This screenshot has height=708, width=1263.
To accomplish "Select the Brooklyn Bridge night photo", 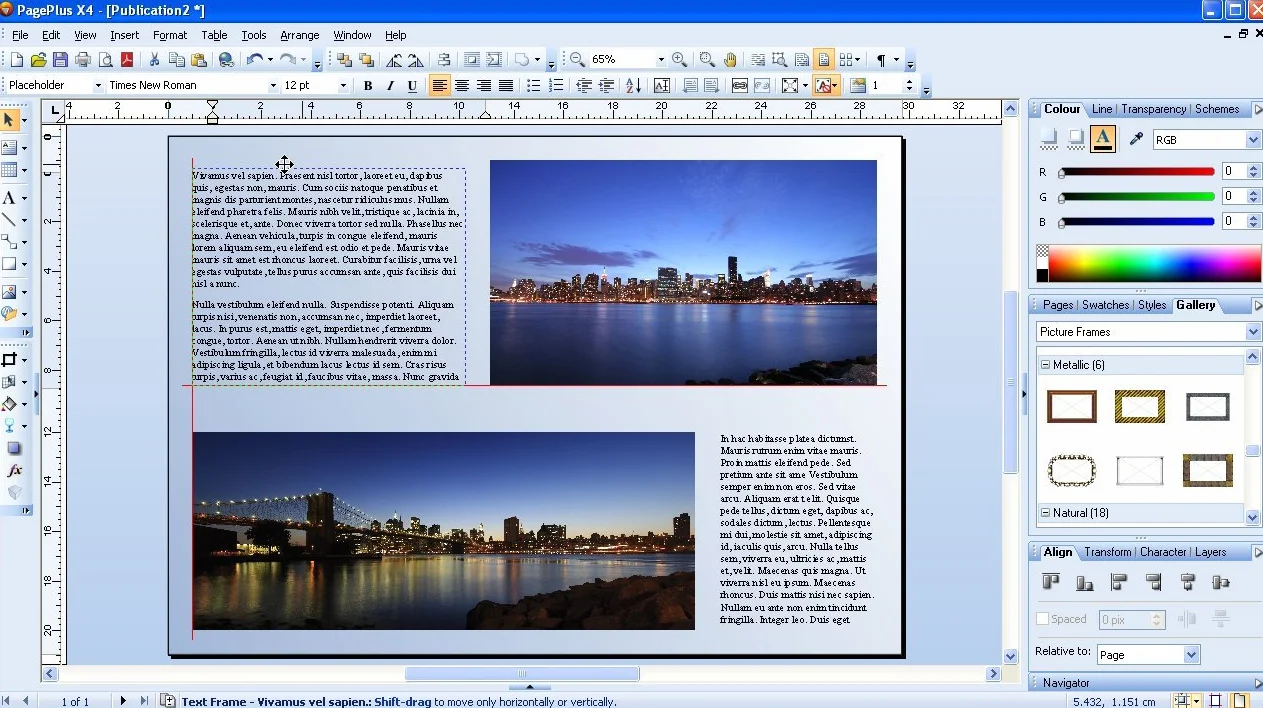I will pyautogui.click(x=443, y=530).
